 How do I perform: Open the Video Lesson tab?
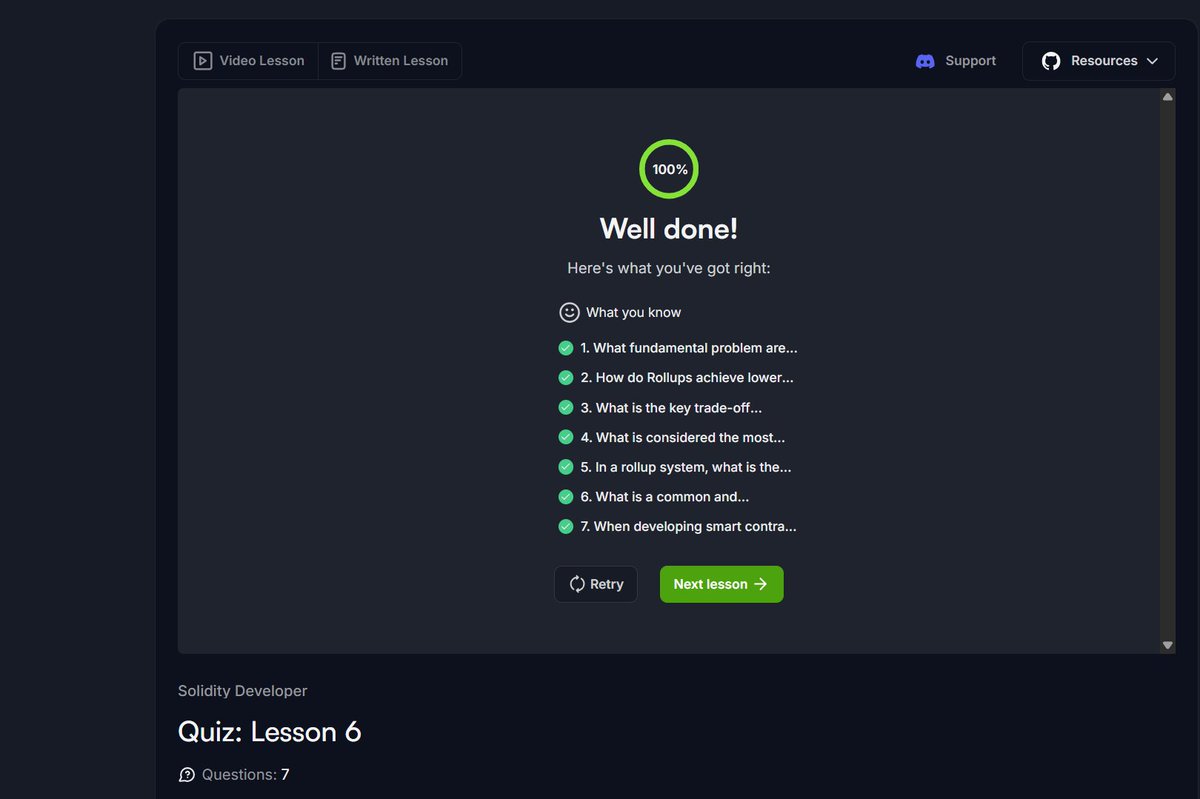248,61
